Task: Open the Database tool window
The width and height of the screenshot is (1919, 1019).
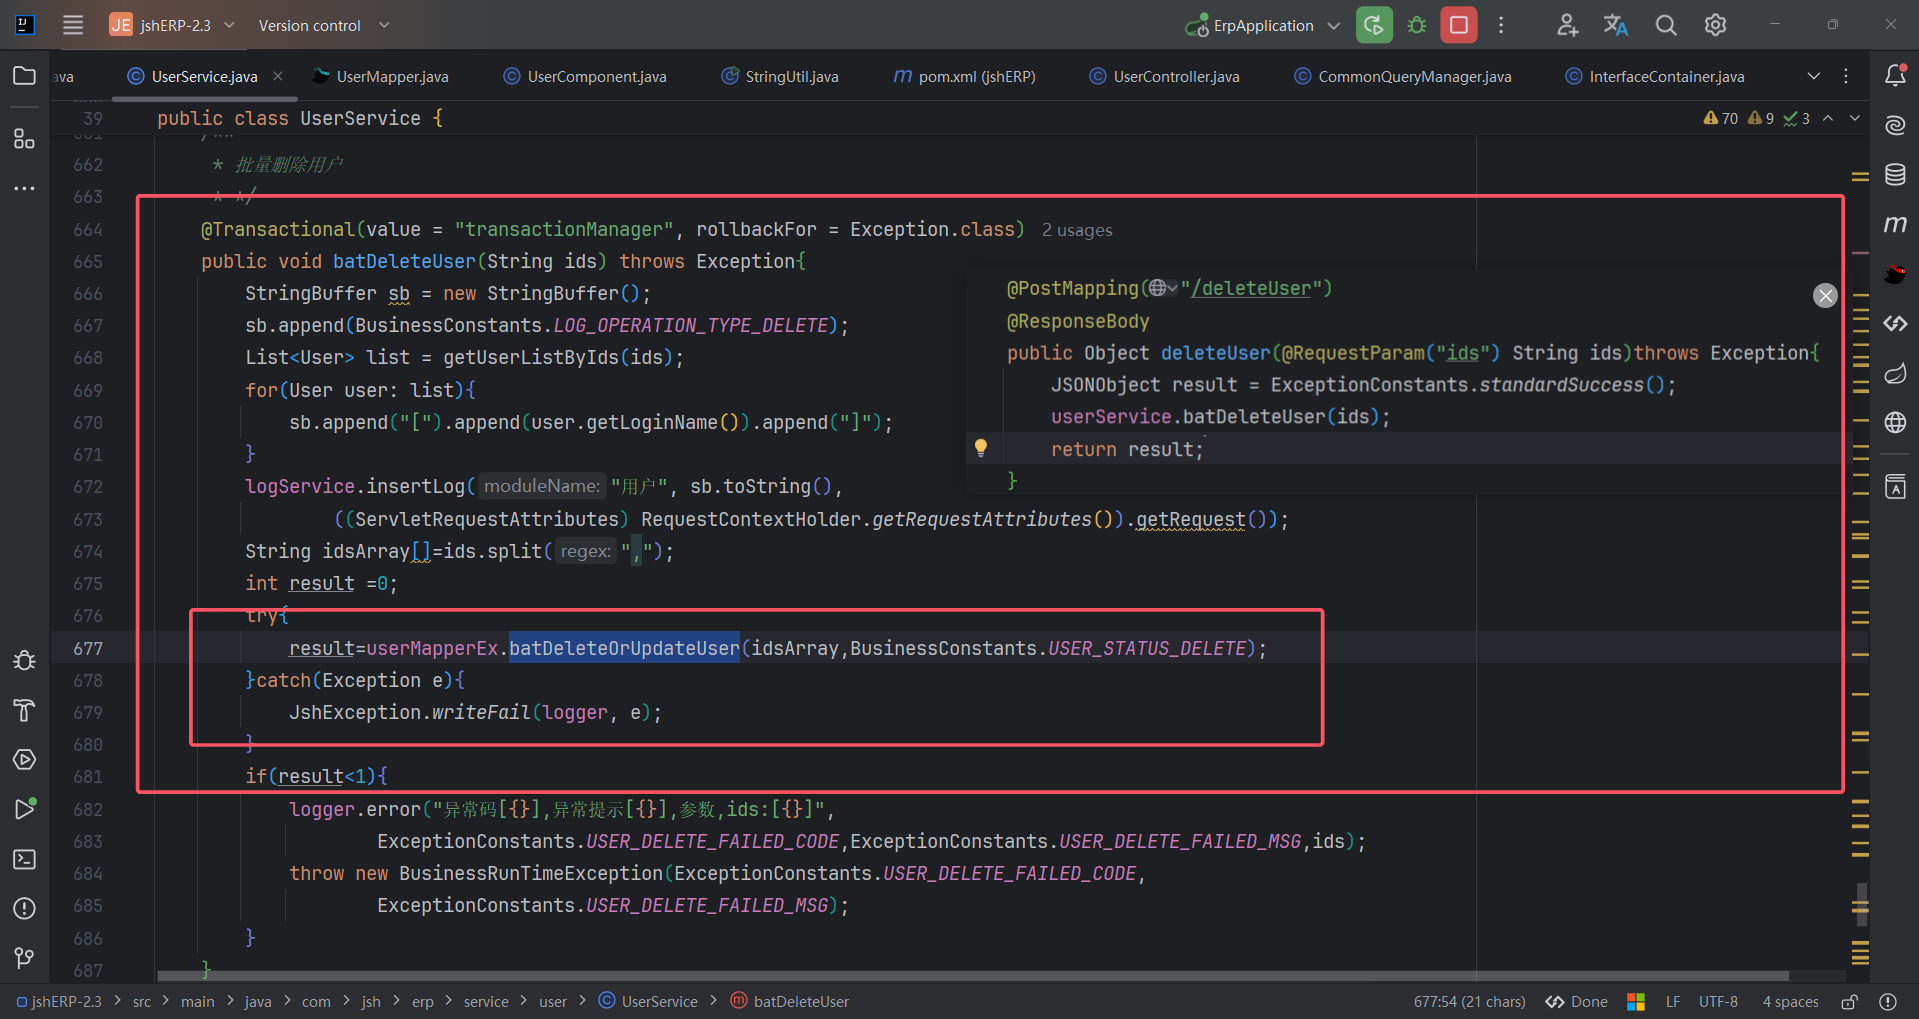Action: [x=1895, y=175]
